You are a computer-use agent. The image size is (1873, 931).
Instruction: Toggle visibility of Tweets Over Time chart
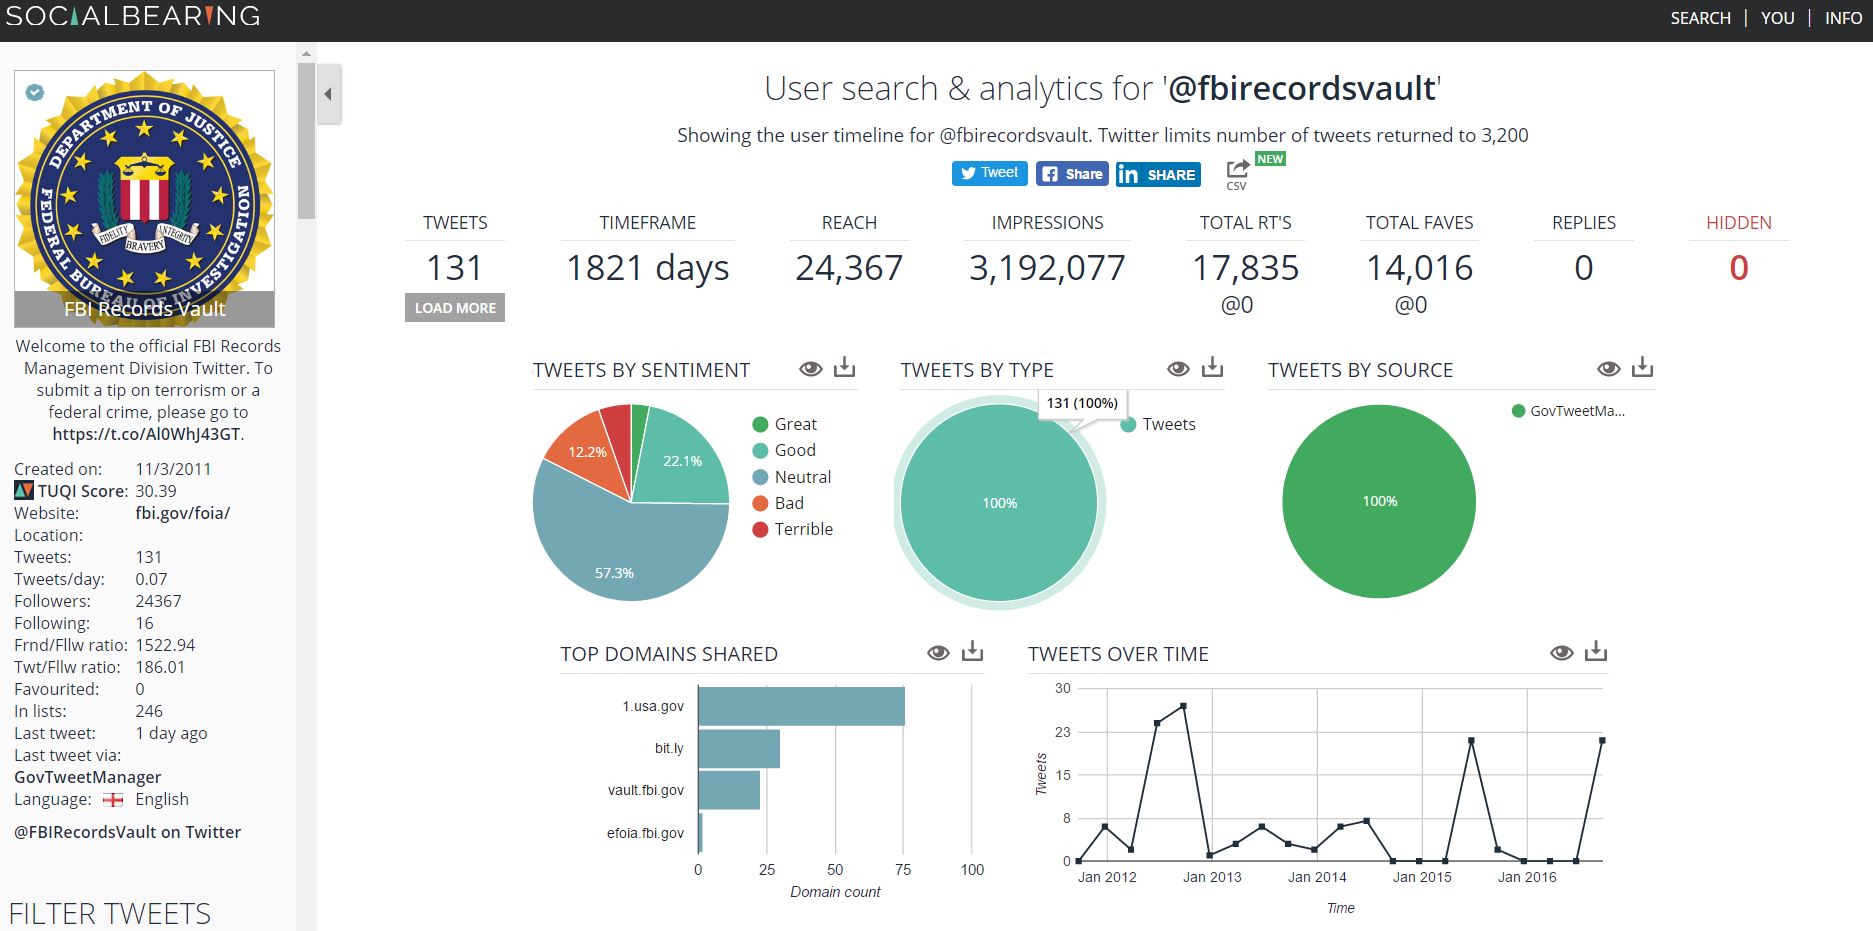pyautogui.click(x=1561, y=653)
